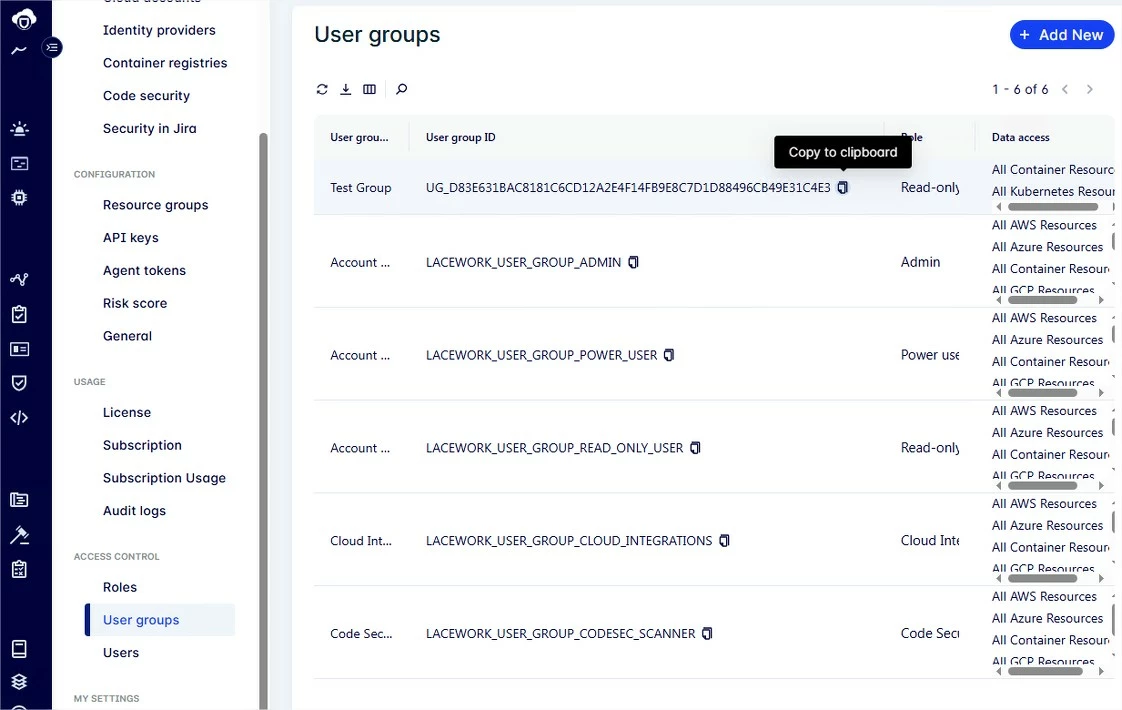Open Container registries settings

point(165,63)
